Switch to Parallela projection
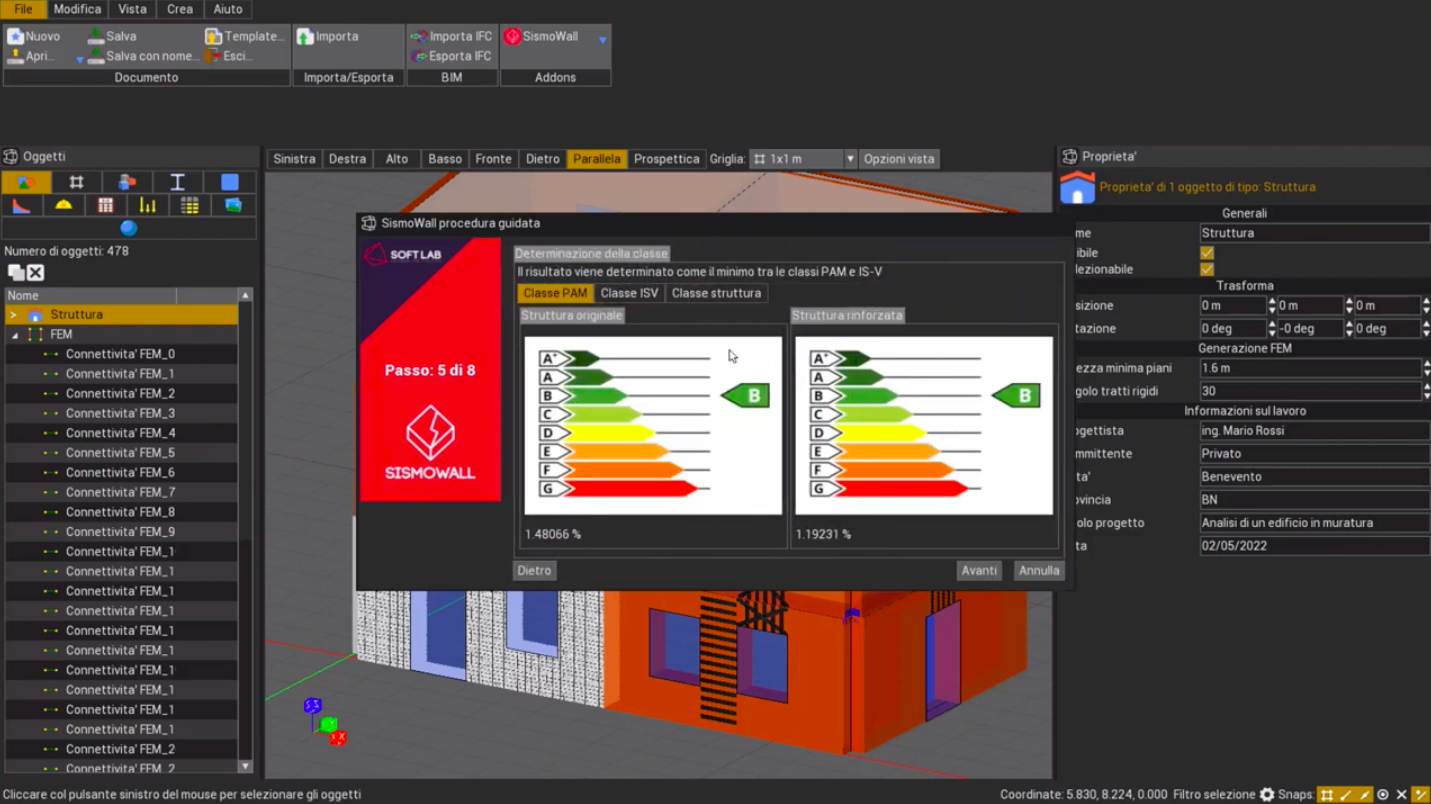 [596, 159]
